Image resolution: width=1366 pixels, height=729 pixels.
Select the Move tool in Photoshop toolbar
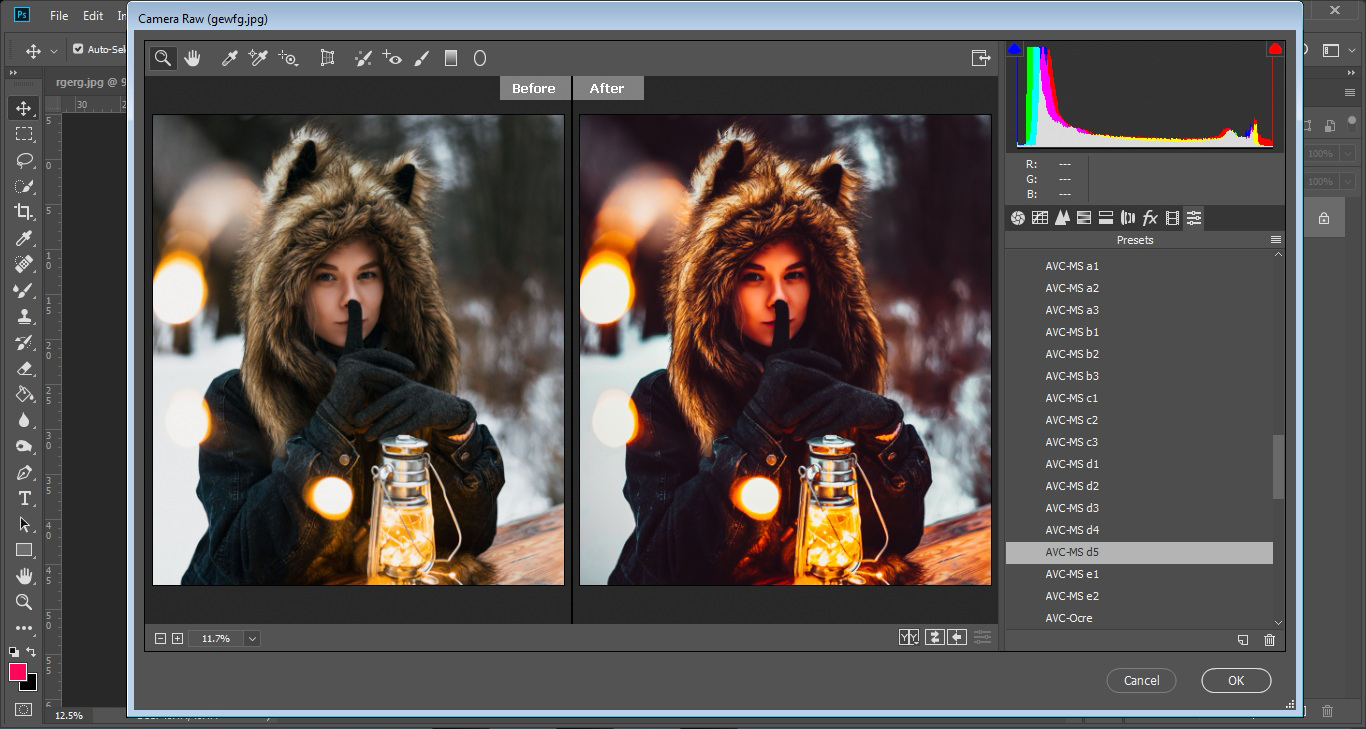[23, 108]
